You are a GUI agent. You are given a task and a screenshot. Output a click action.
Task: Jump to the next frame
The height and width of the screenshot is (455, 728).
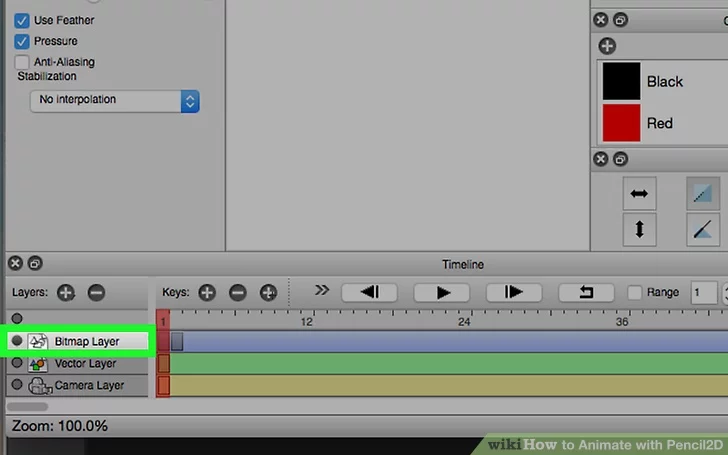coord(514,292)
